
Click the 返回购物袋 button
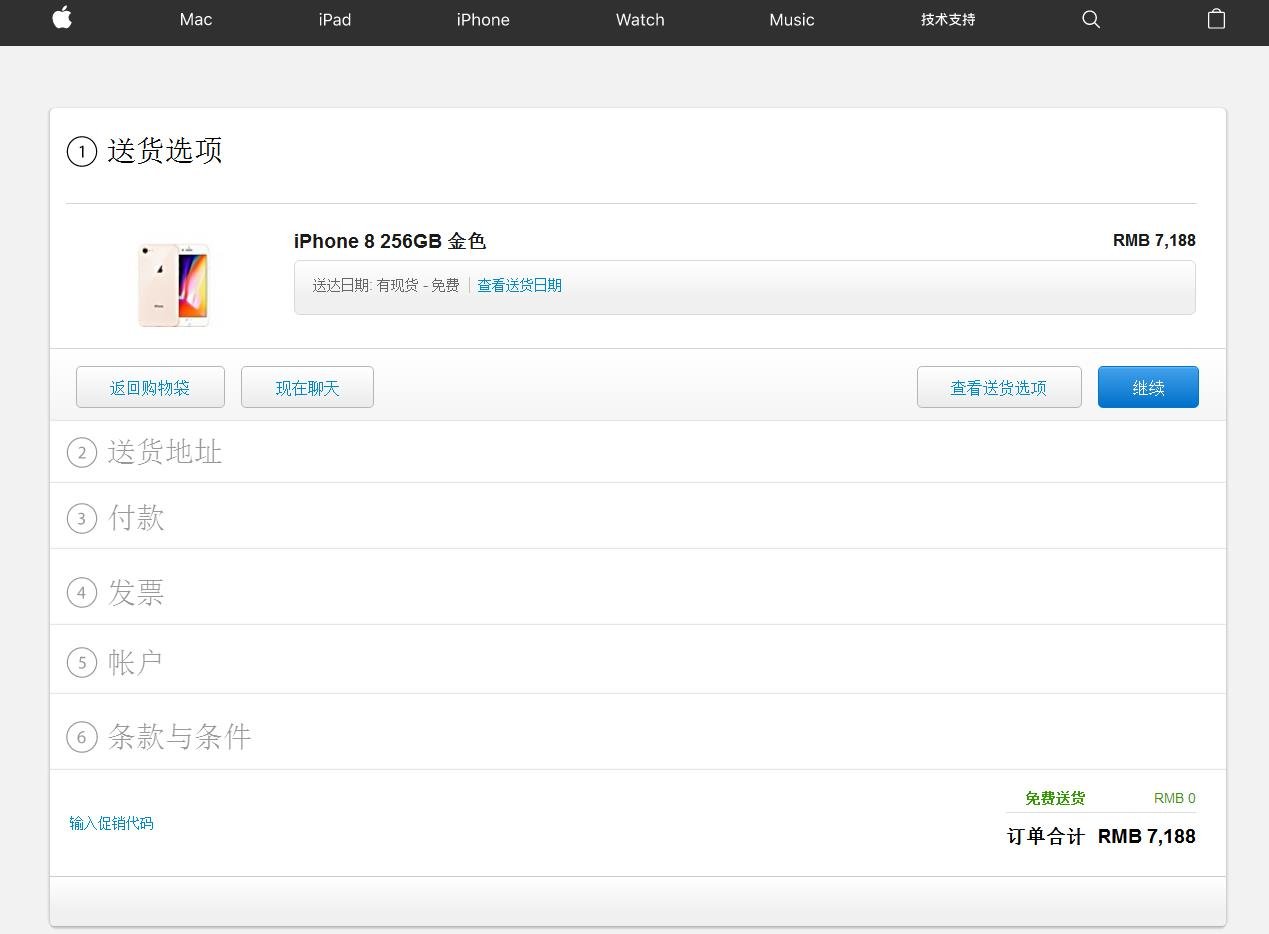click(x=150, y=388)
